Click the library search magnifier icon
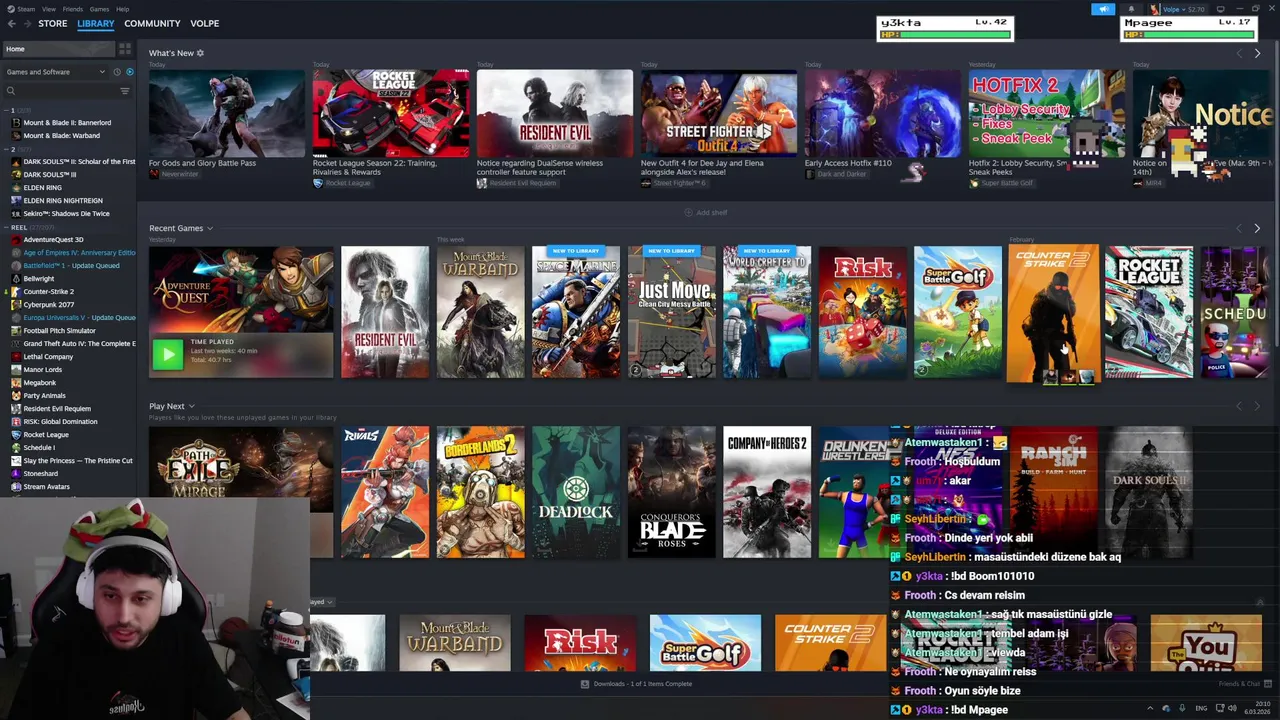 pyautogui.click(x=11, y=91)
